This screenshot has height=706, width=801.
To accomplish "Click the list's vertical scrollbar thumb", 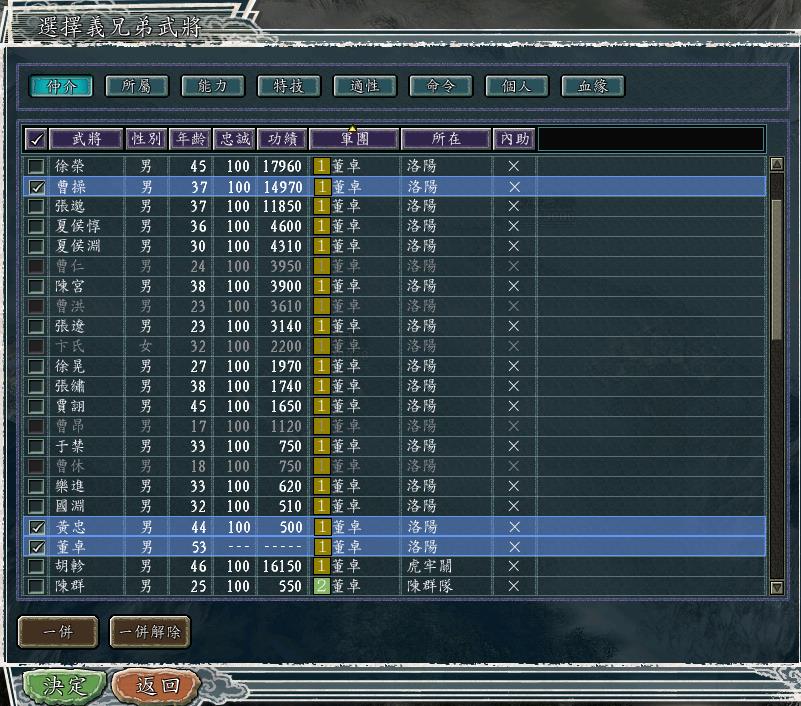I will (x=776, y=270).
